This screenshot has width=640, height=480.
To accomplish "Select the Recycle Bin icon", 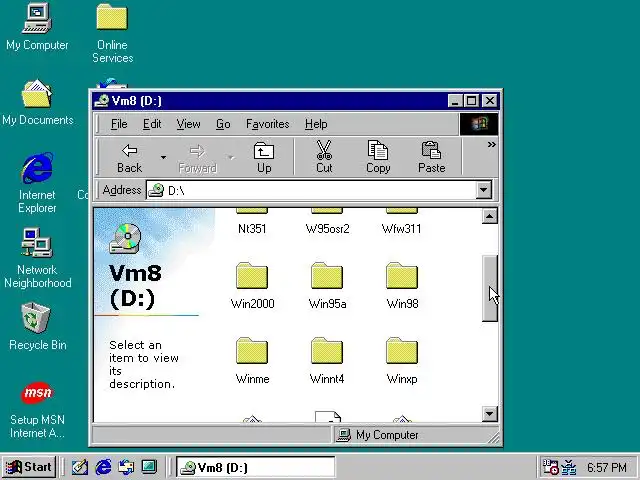I will pos(37,327).
